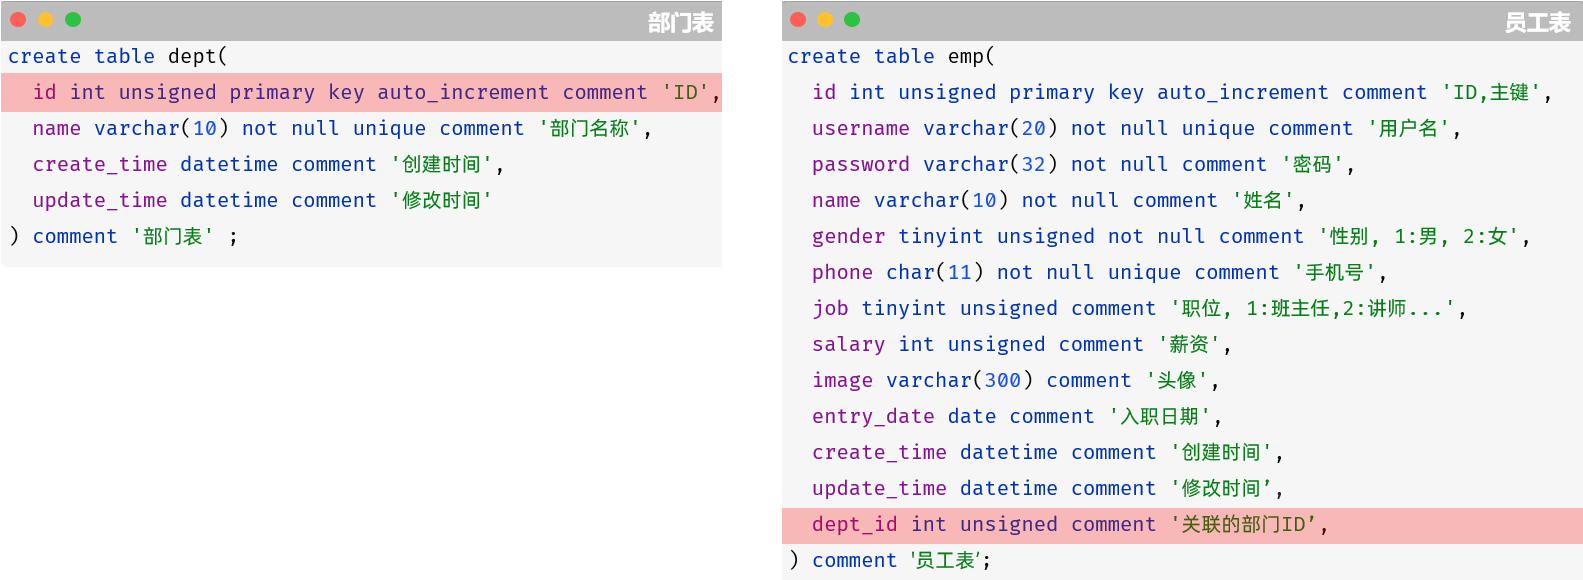The height and width of the screenshot is (580, 1583).
Task: Click yellow minimize dot in 员工表 window
Action: (x=825, y=19)
